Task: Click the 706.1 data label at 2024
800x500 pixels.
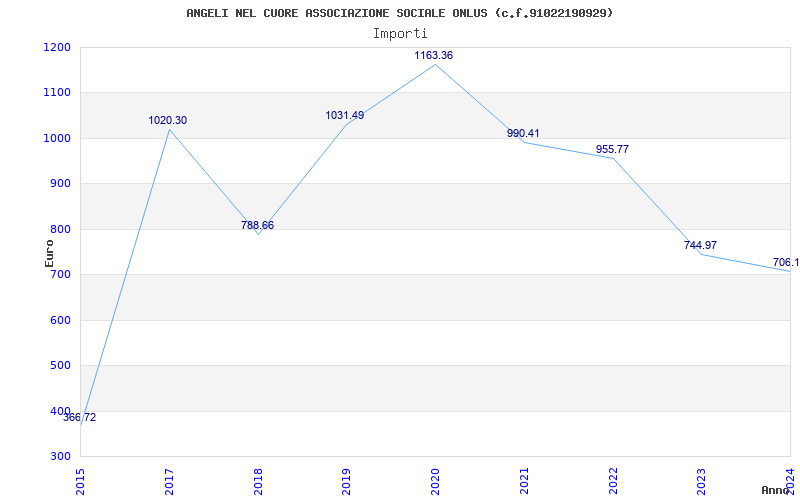Action: (x=785, y=263)
